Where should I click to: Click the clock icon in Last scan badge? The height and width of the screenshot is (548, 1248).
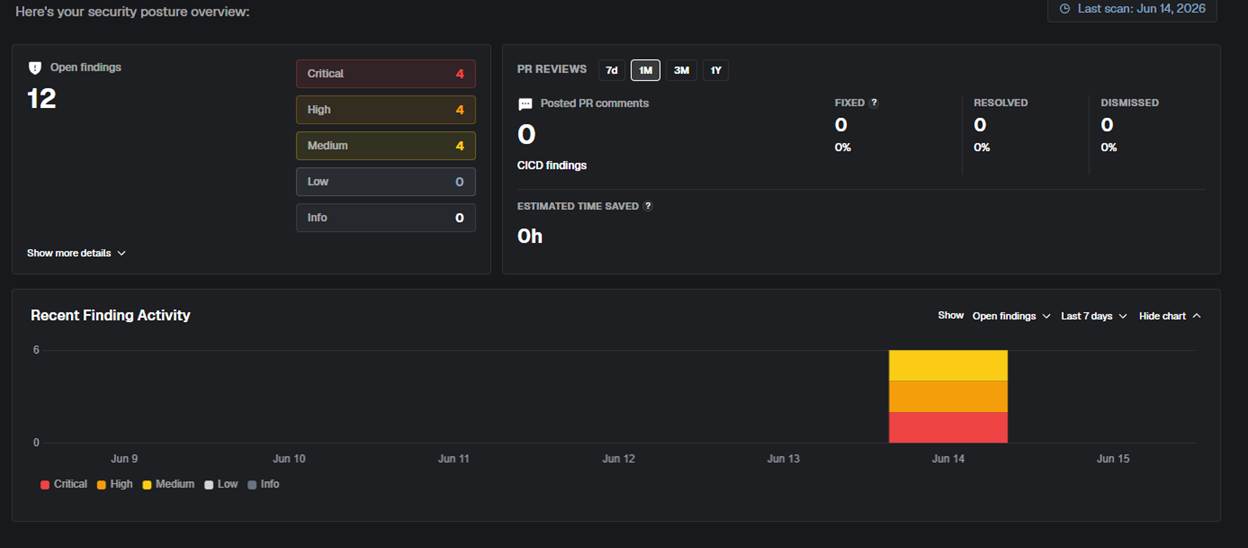click(1065, 8)
